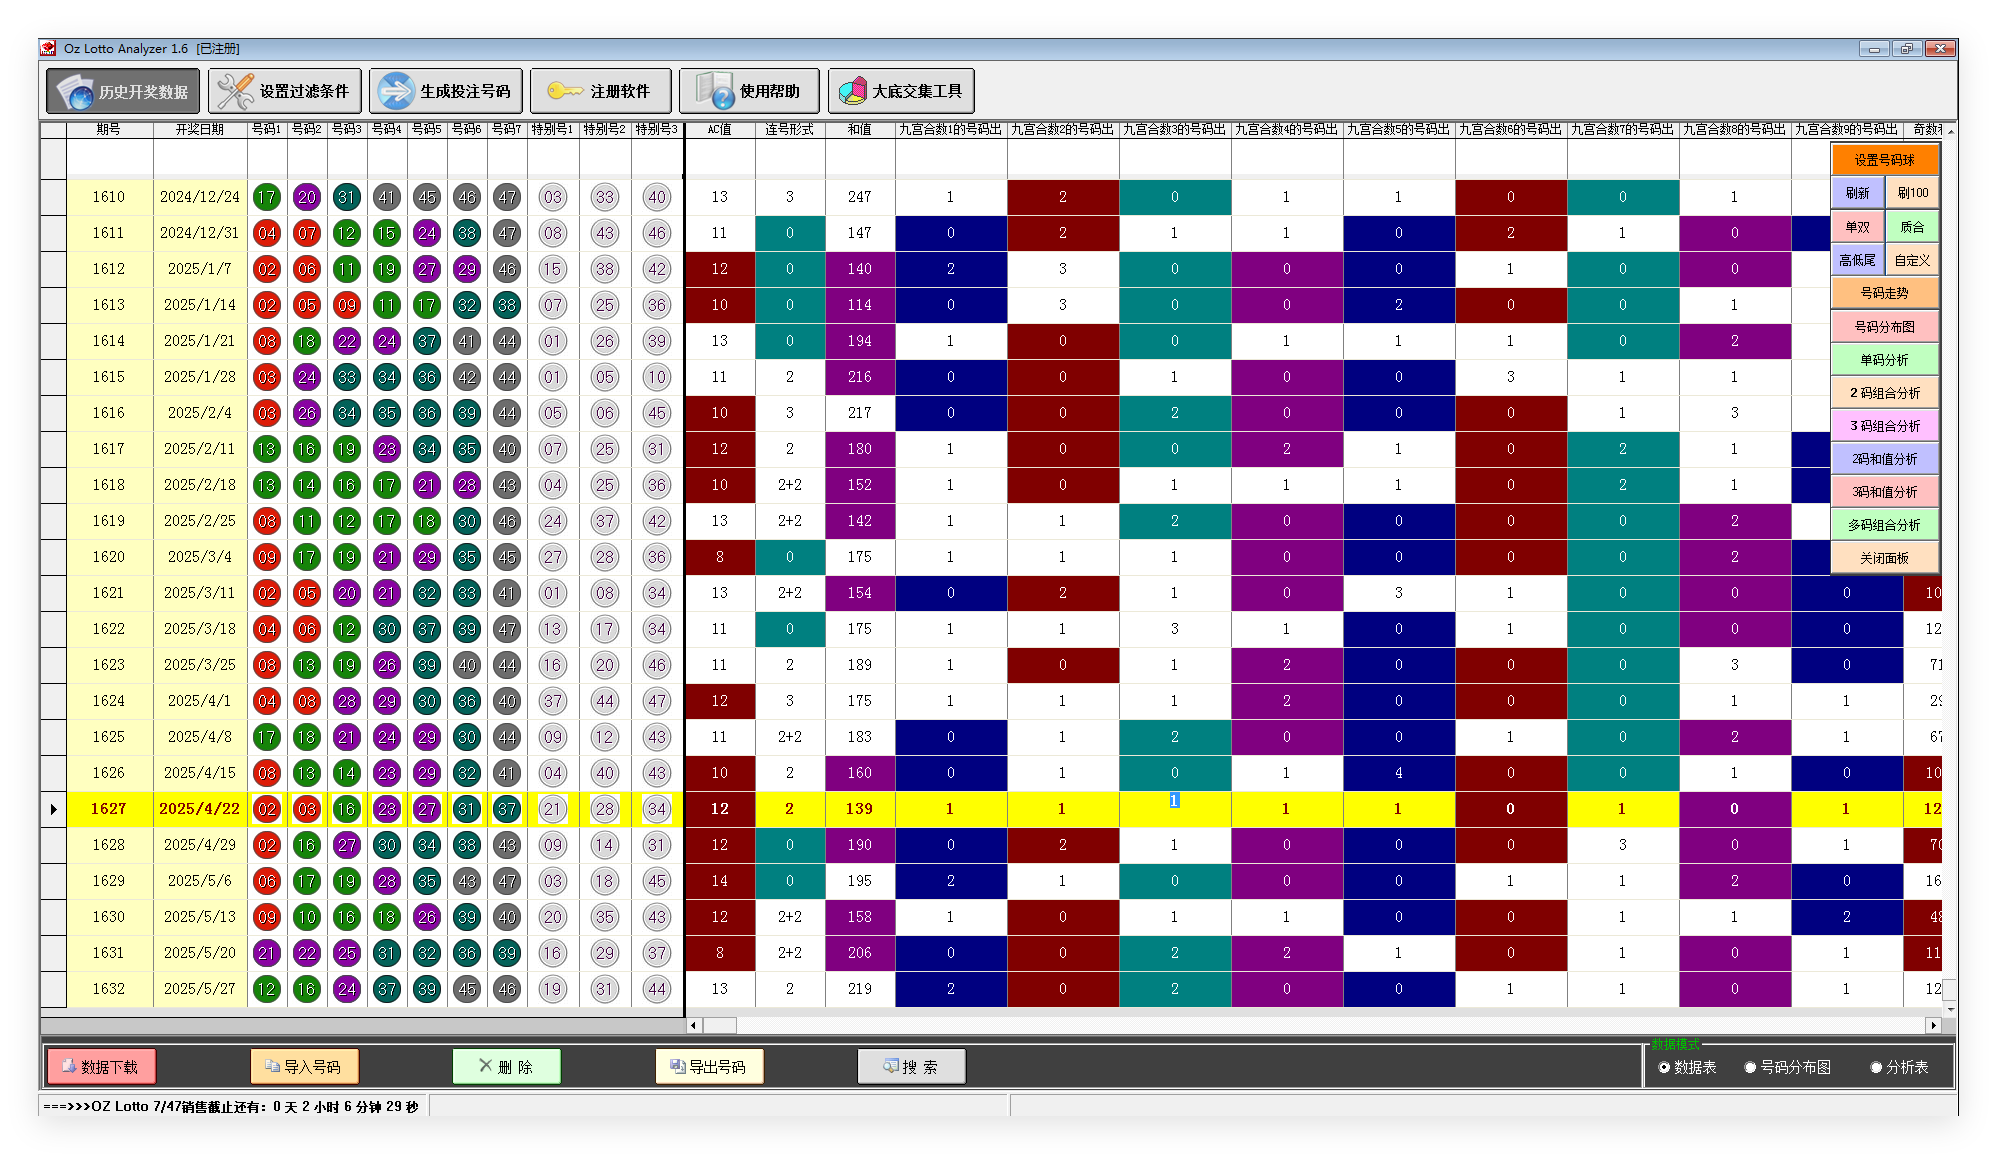Open 号码走势 in the side panel
The width and height of the screenshot is (1997, 1154).
point(1884,293)
